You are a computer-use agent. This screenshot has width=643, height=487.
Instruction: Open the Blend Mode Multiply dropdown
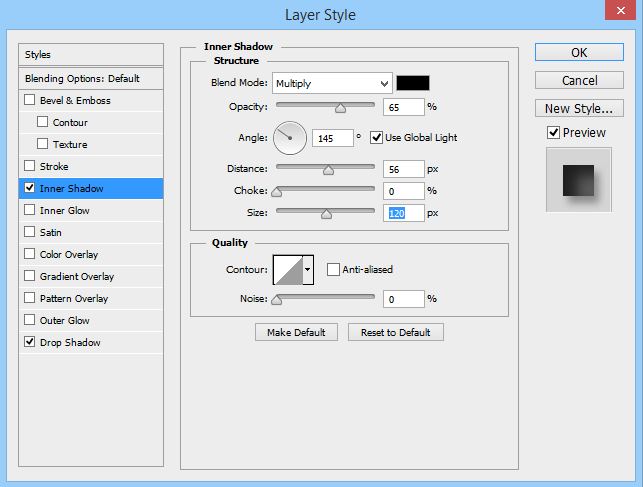332,83
